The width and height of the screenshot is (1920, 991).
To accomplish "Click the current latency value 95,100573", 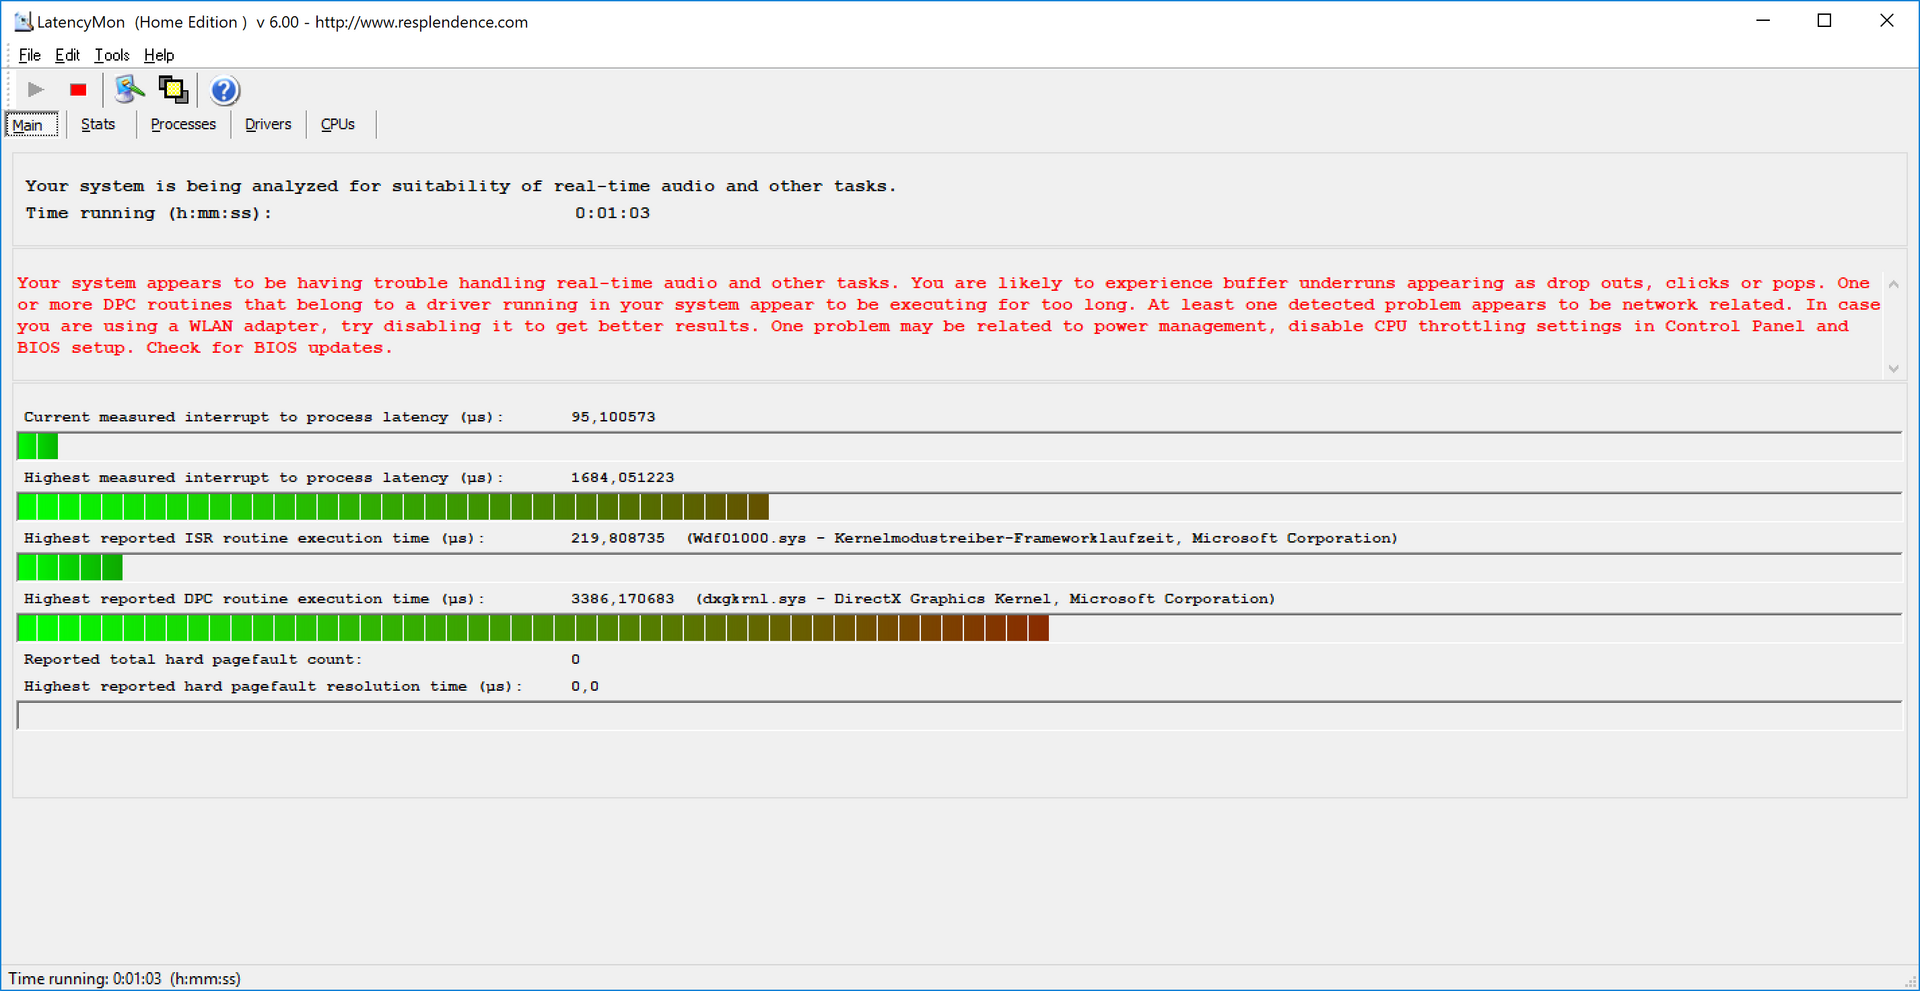I will click(x=613, y=417).
